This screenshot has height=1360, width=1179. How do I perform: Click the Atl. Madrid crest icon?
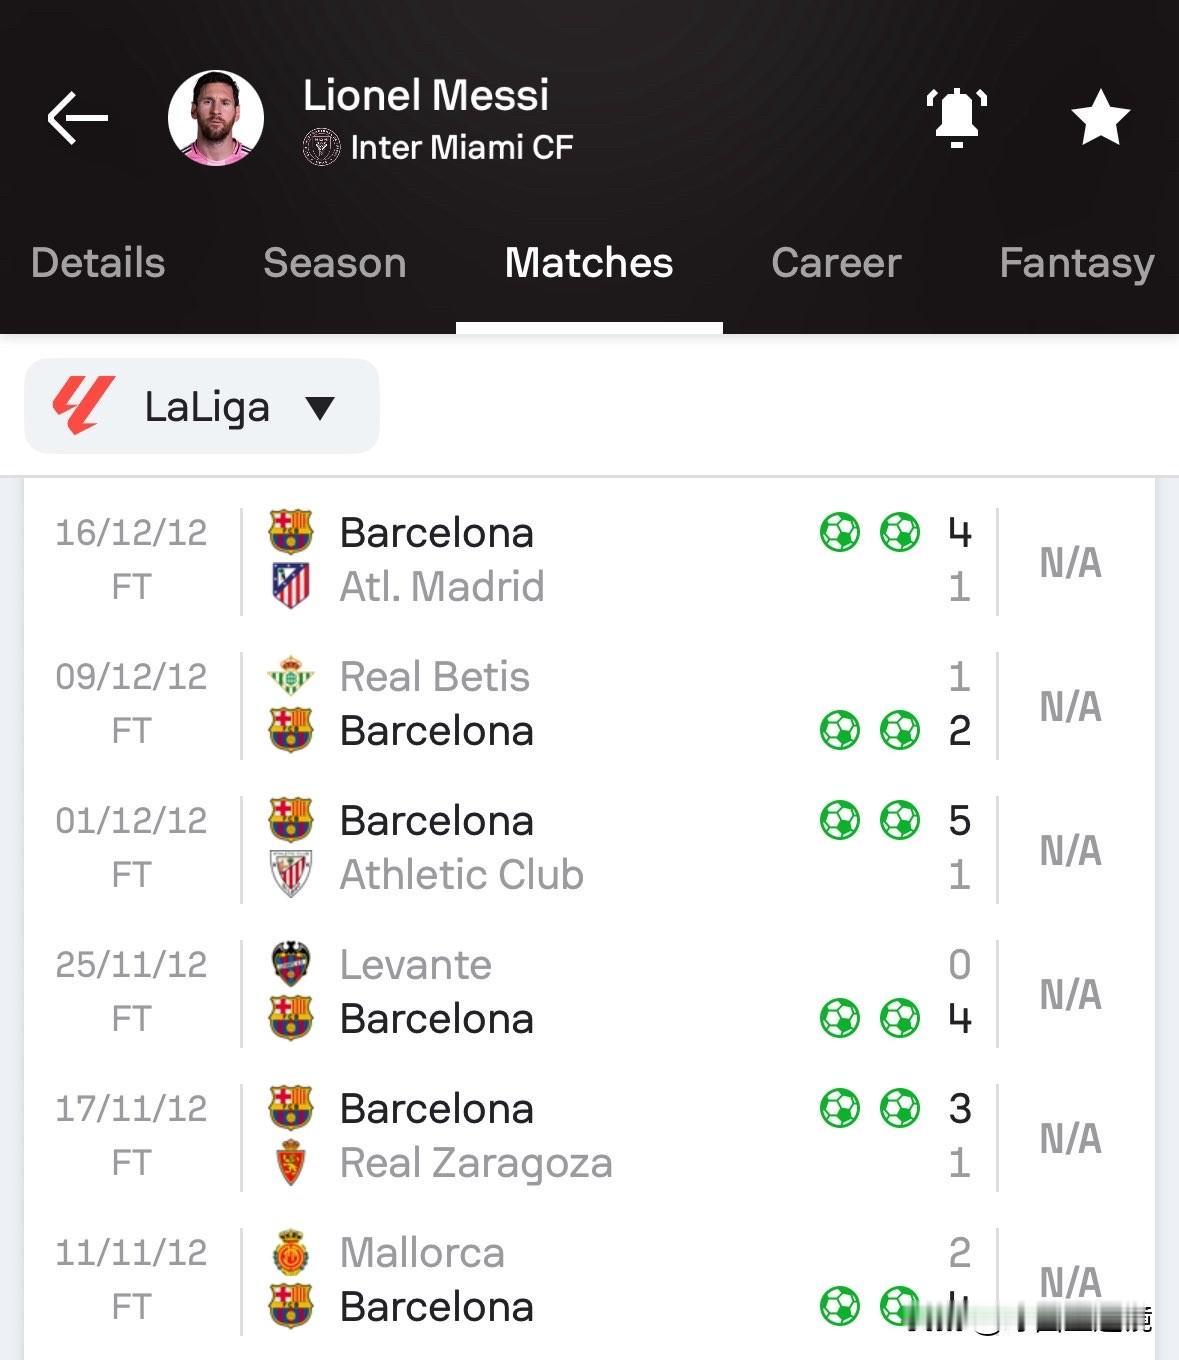click(291, 586)
